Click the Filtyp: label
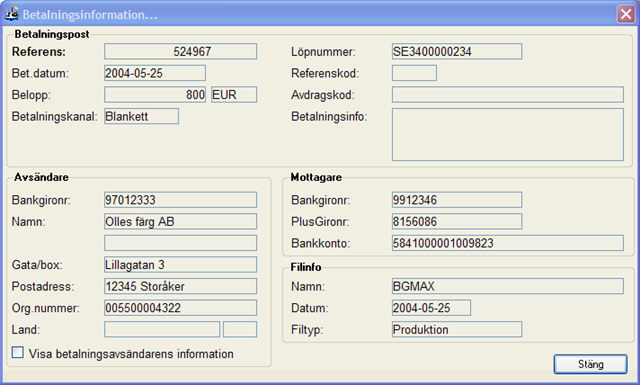 (307, 330)
